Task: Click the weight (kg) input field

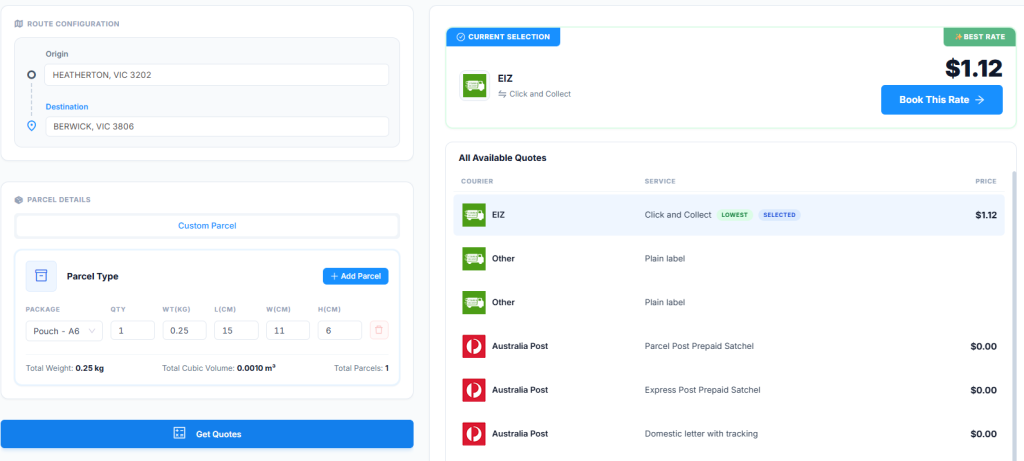Action: coord(184,330)
